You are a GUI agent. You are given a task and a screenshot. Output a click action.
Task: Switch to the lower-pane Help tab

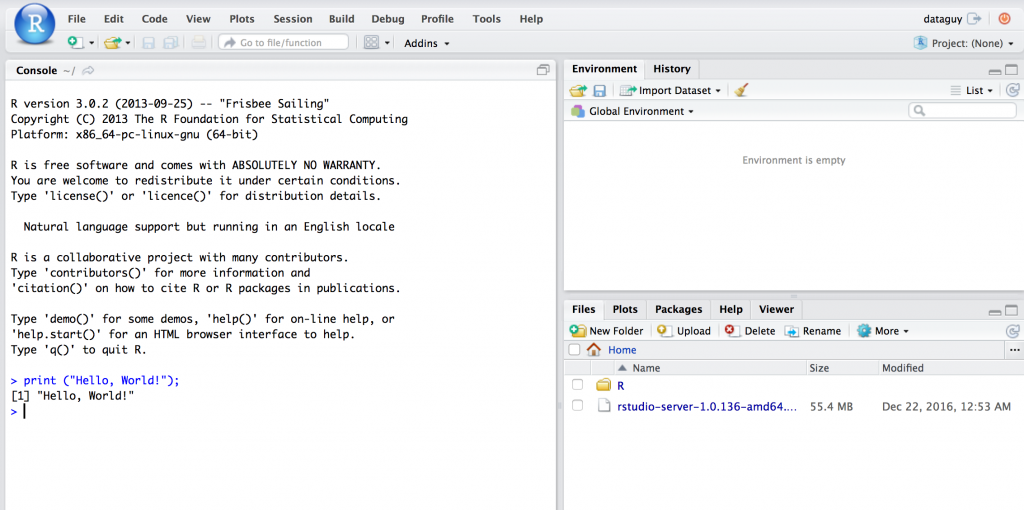[731, 309]
